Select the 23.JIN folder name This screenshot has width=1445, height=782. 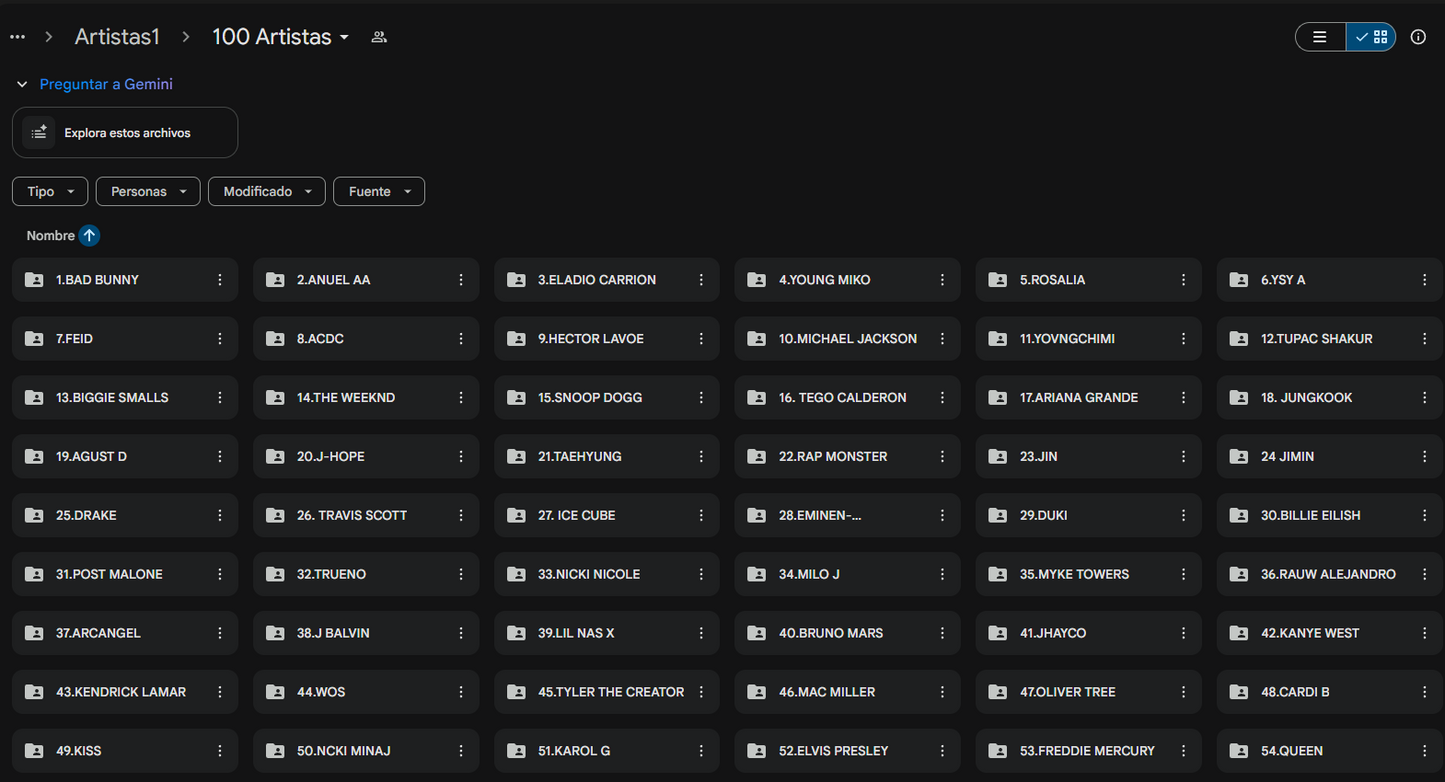(1039, 457)
